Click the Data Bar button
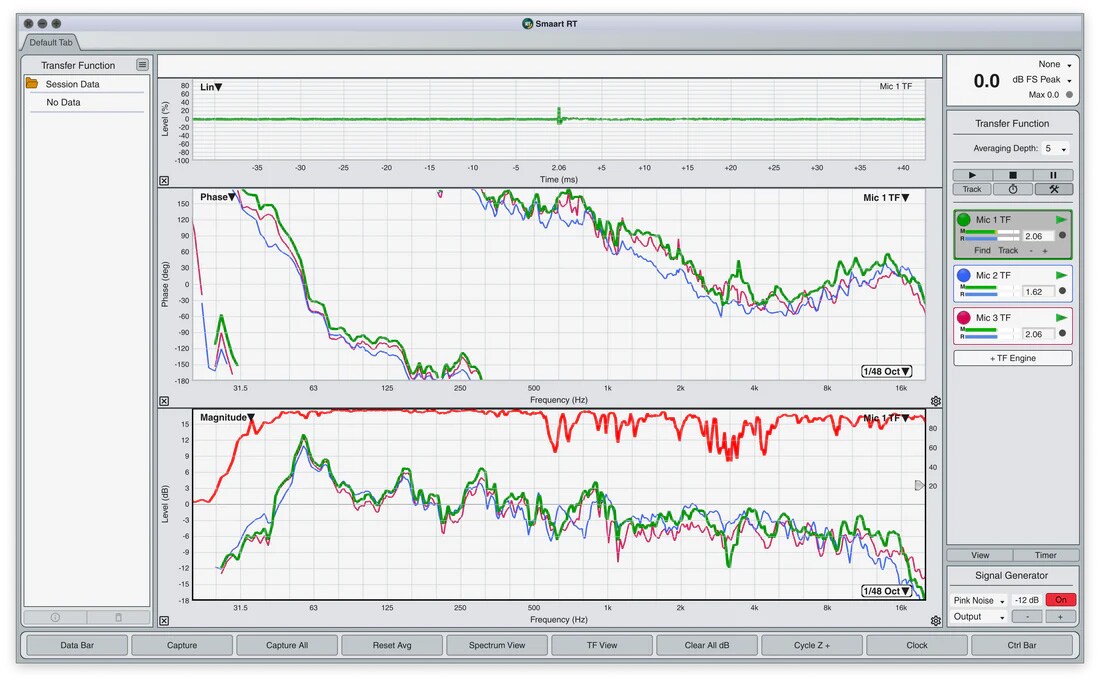The height and width of the screenshot is (682, 1100). (76, 645)
